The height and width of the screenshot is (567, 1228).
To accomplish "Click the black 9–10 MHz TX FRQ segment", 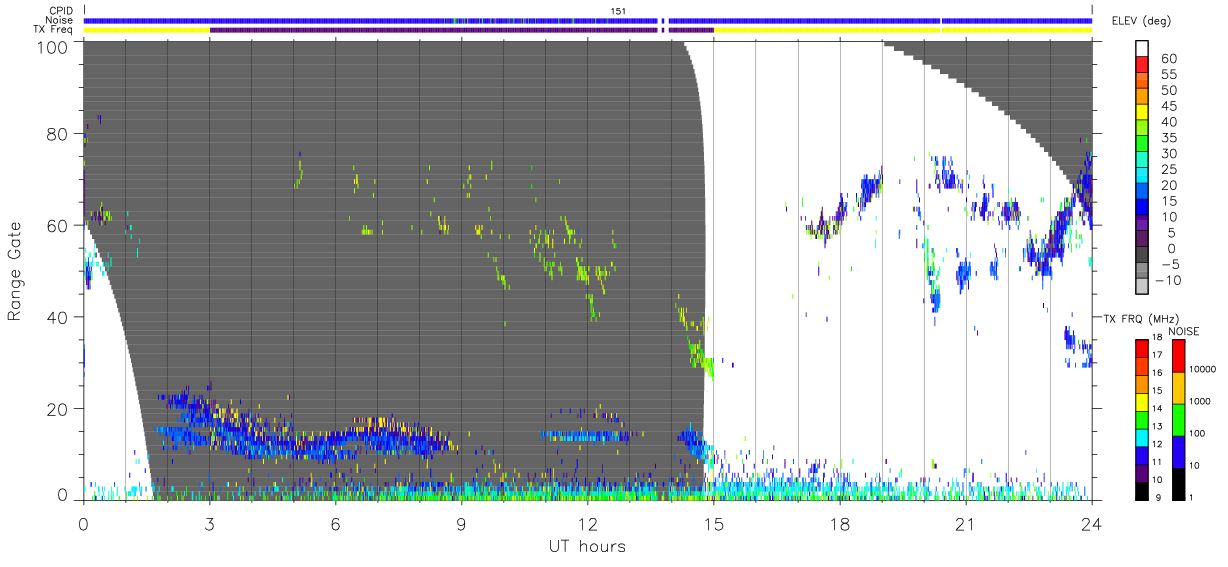I will coord(1143,489).
